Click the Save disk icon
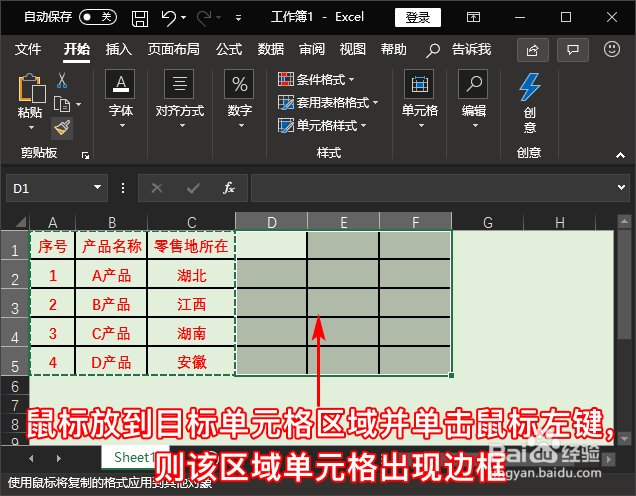This screenshot has width=636, height=496. pyautogui.click(x=140, y=18)
